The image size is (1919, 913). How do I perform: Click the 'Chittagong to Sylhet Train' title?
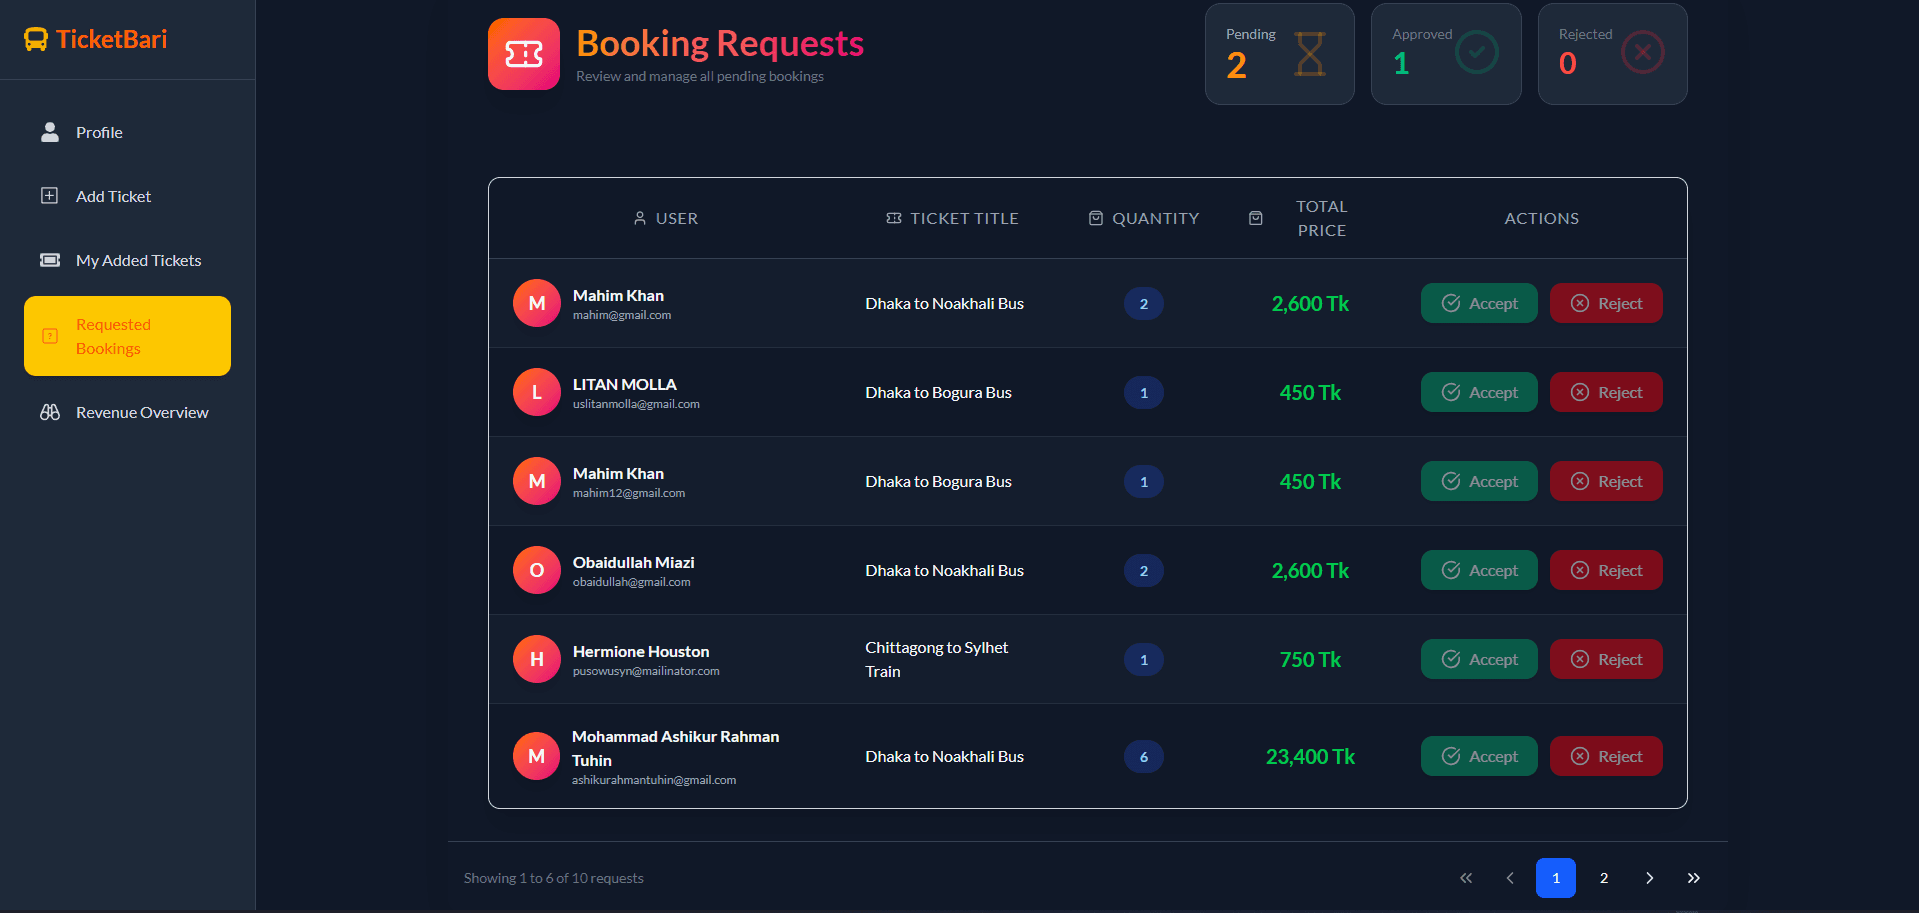pos(937,659)
